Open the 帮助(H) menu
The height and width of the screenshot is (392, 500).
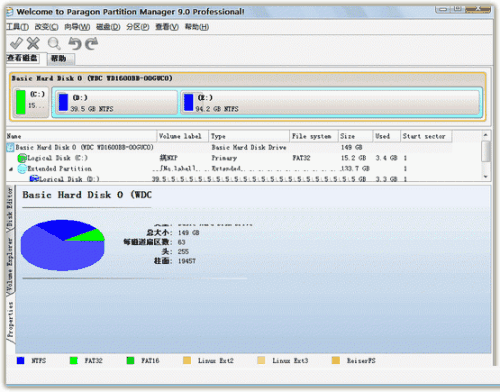point(197,27)
